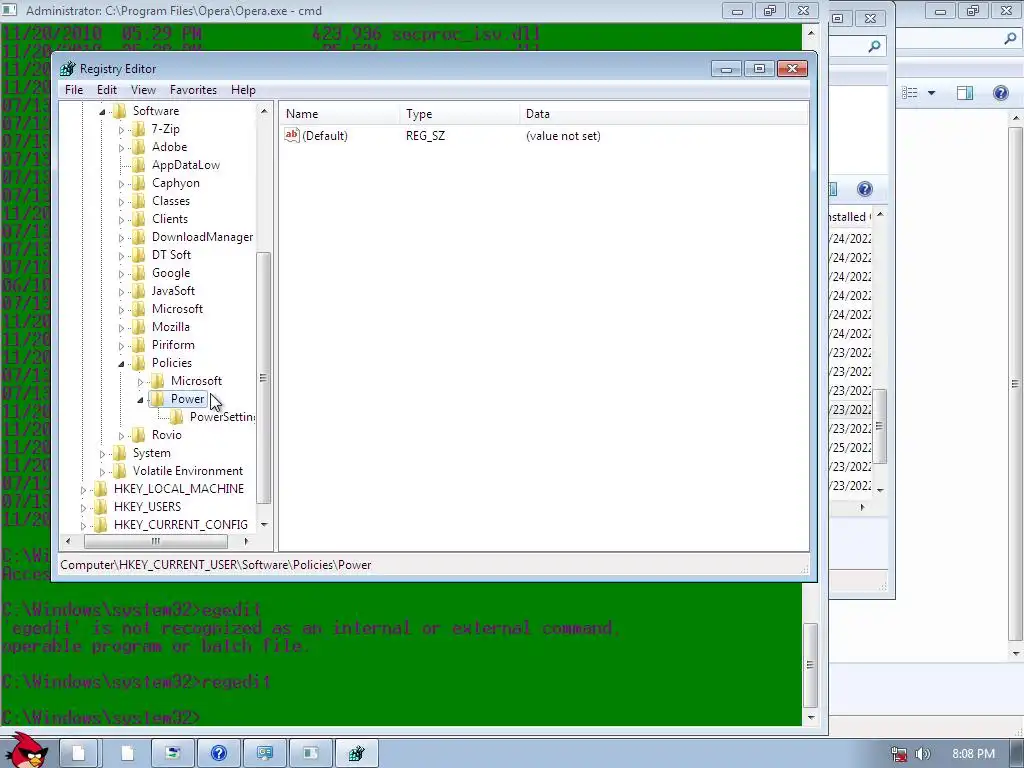Open the second blank document taskbar icon
This screenshot has height=768, width=1024.
127,754
